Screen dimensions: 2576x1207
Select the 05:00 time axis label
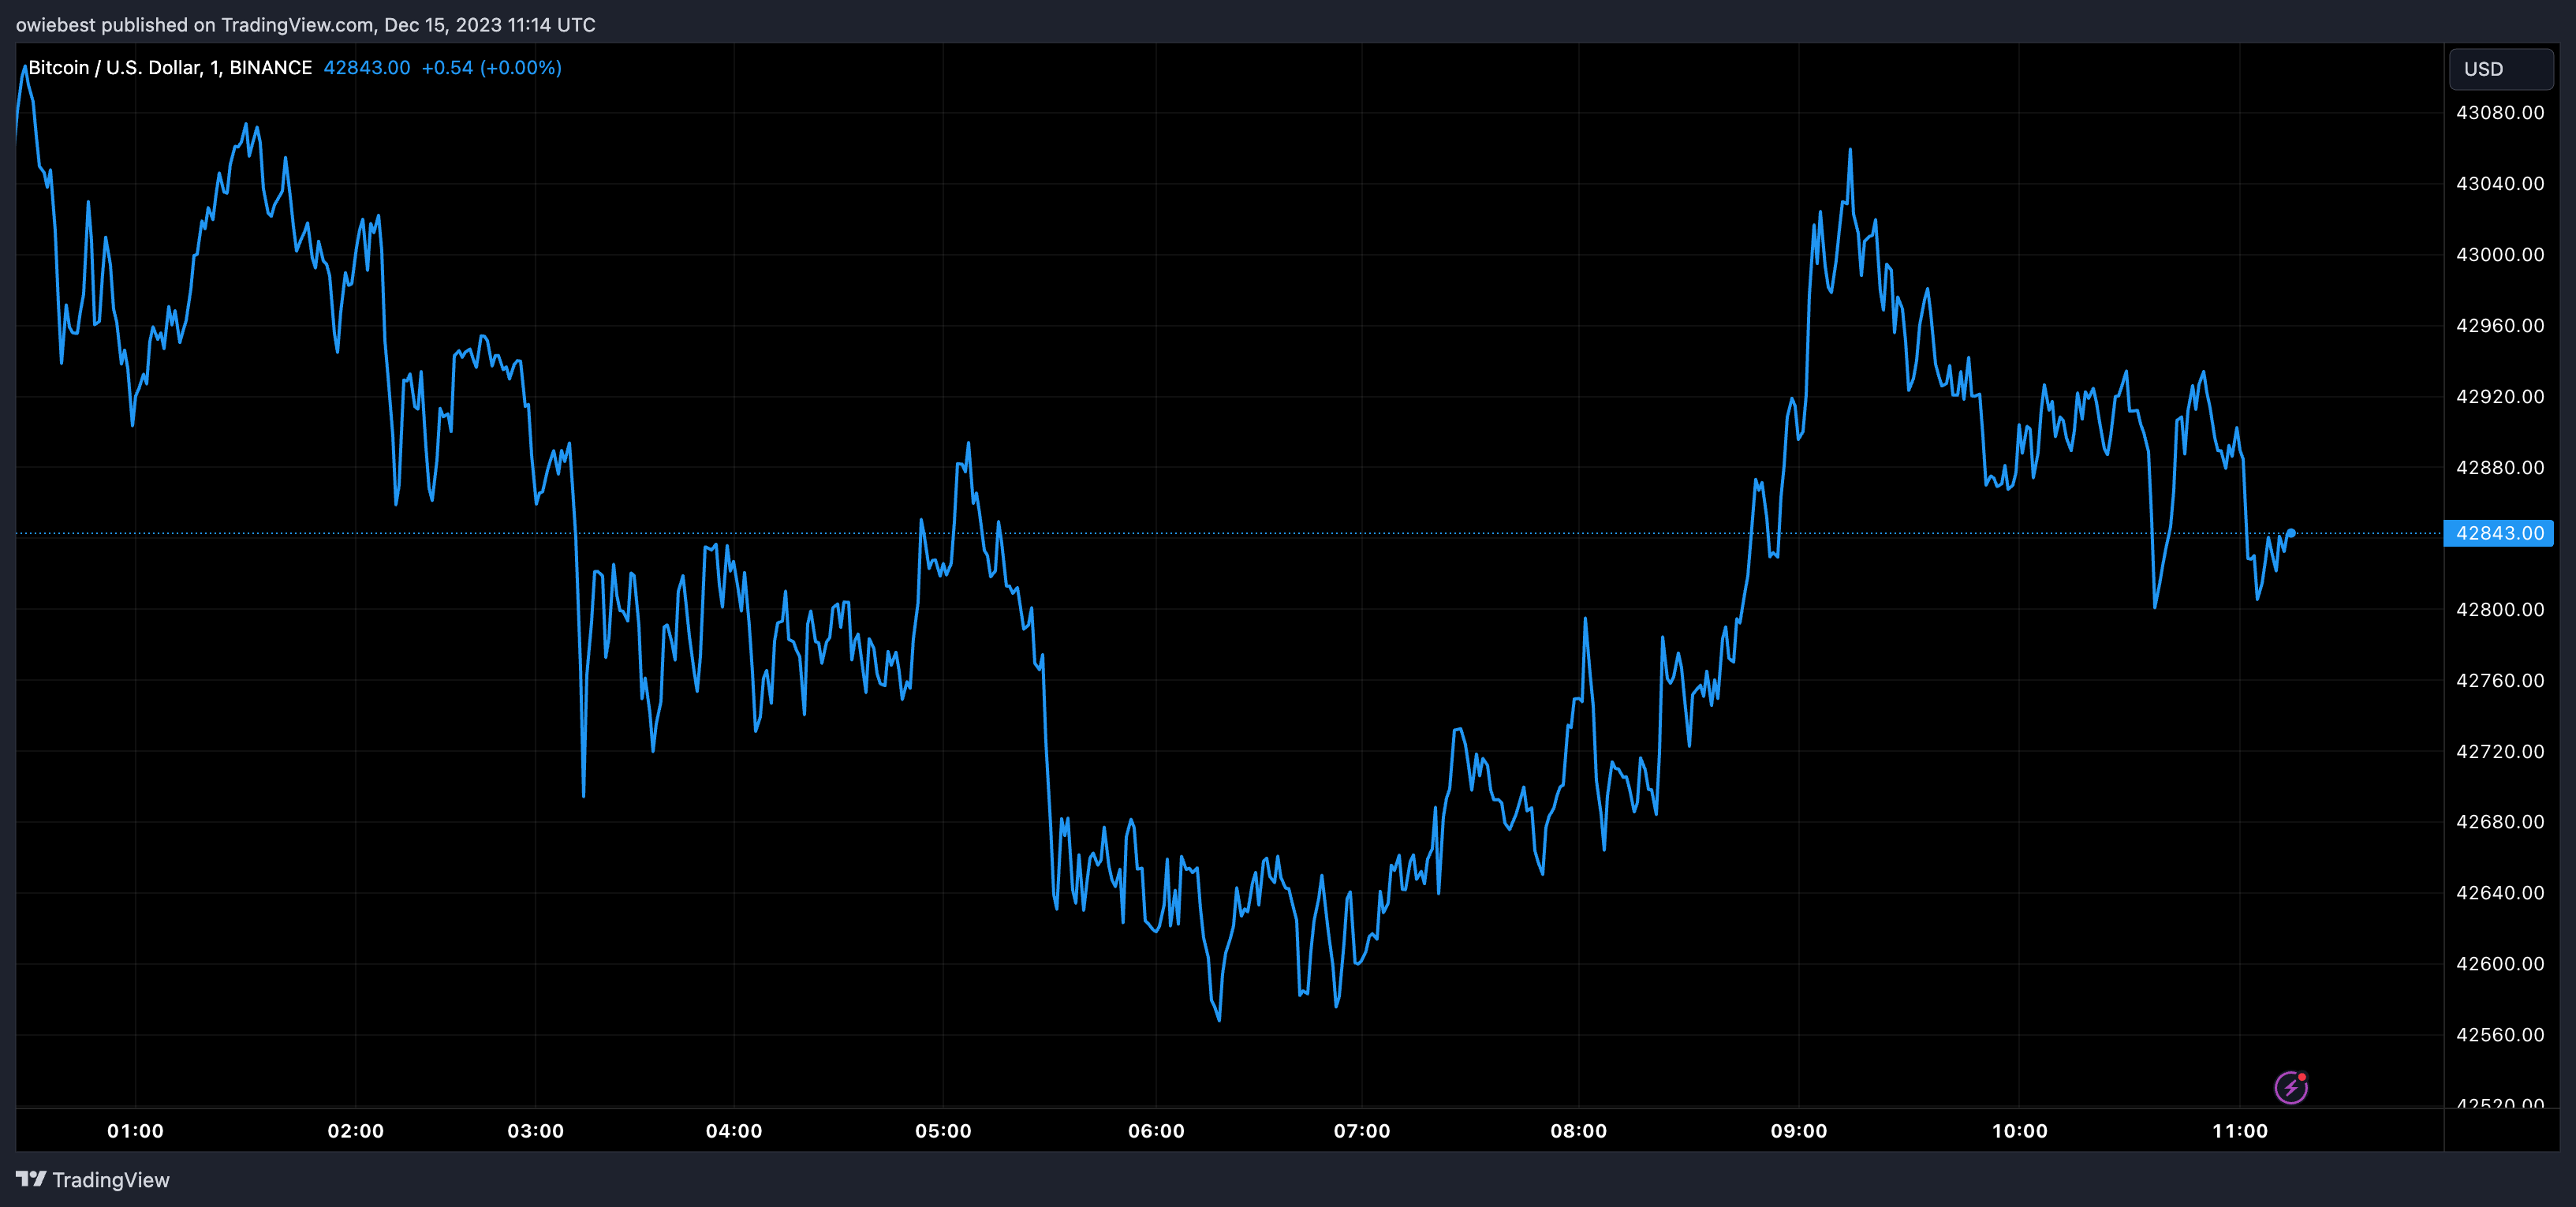[943, 1131]
